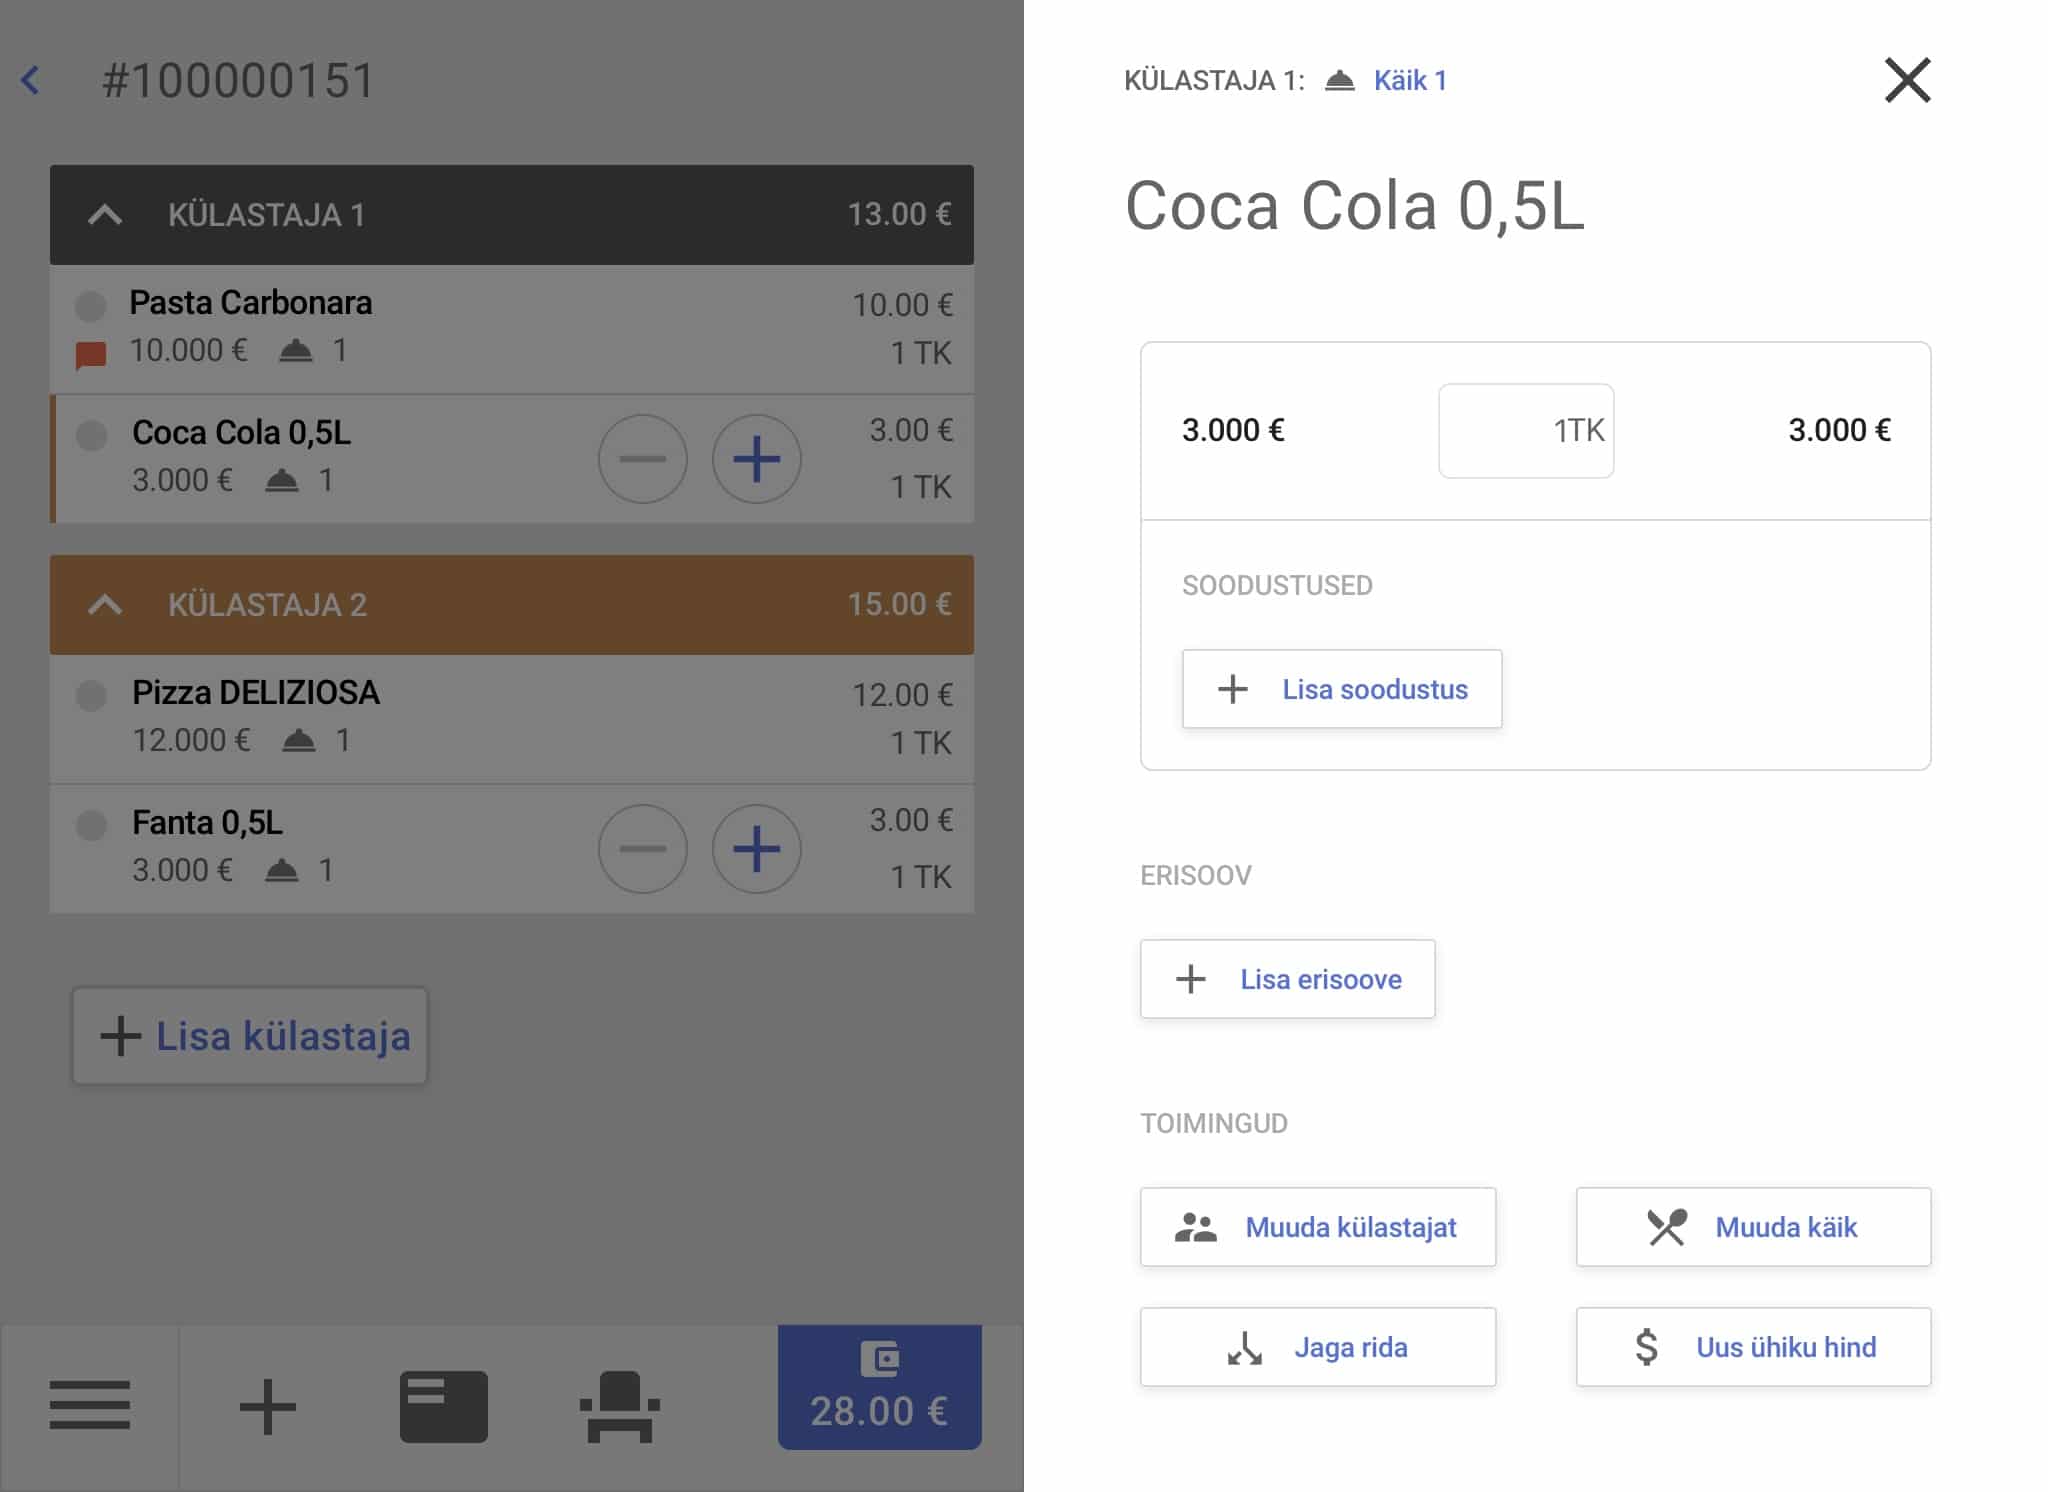This screenshot has width=2048, height=1492.
Task: Decrease Fanta 0,5L quantity
Action: pyautogui.click(x=642, y=849)
